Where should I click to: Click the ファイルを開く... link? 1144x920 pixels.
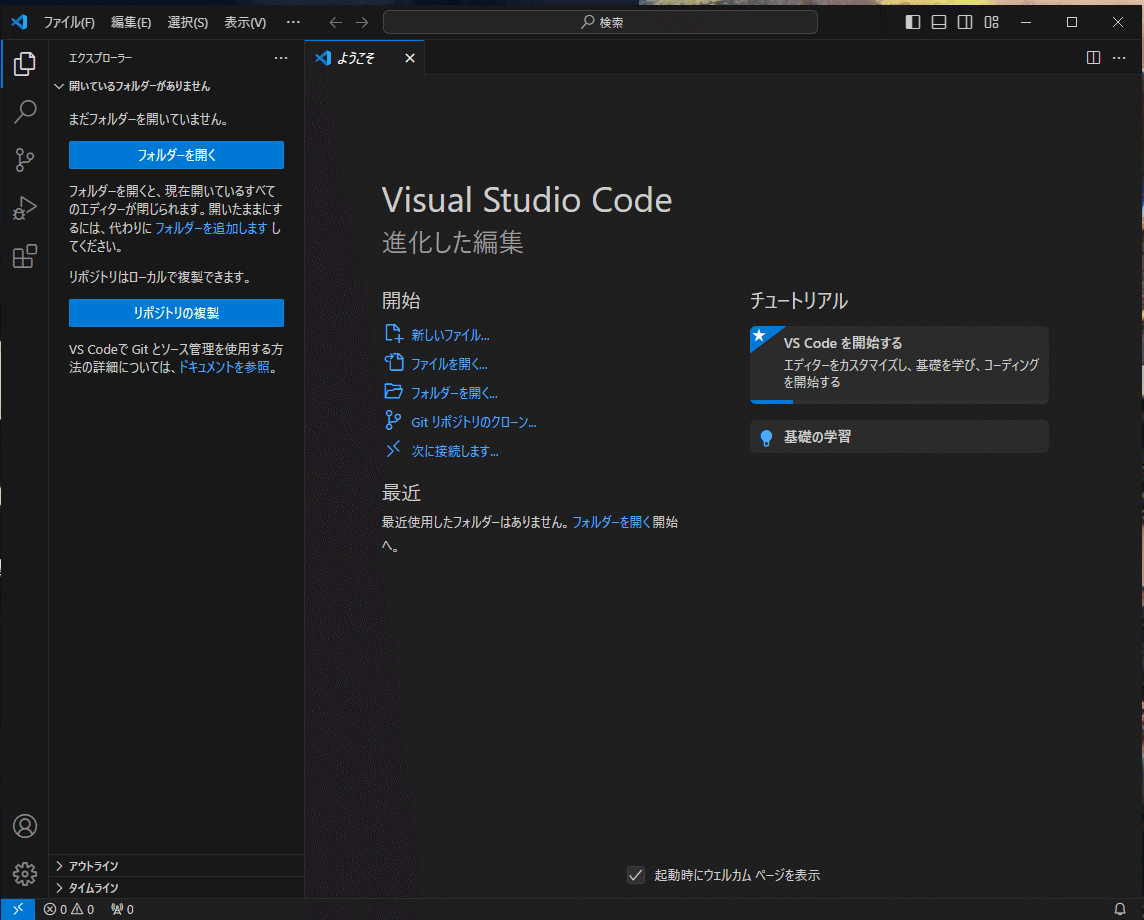click(449, 364)
